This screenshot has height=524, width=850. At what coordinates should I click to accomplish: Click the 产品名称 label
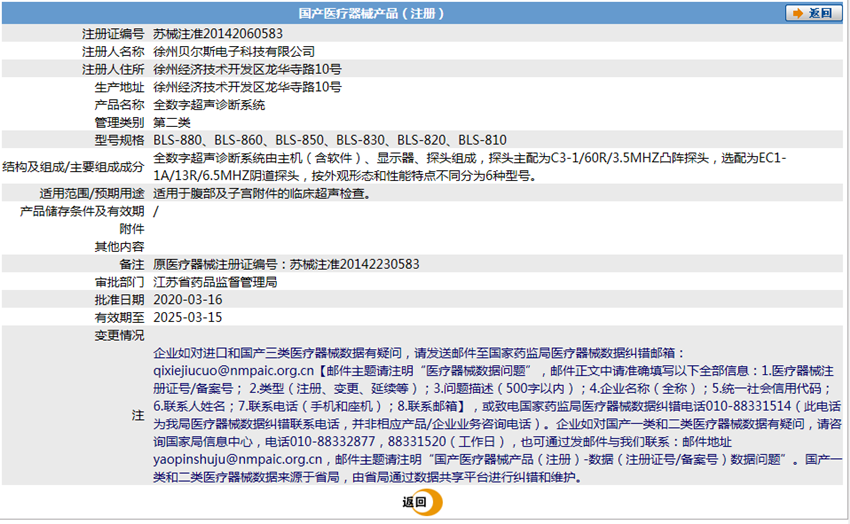pyautogui.click(x=119, y=105)
